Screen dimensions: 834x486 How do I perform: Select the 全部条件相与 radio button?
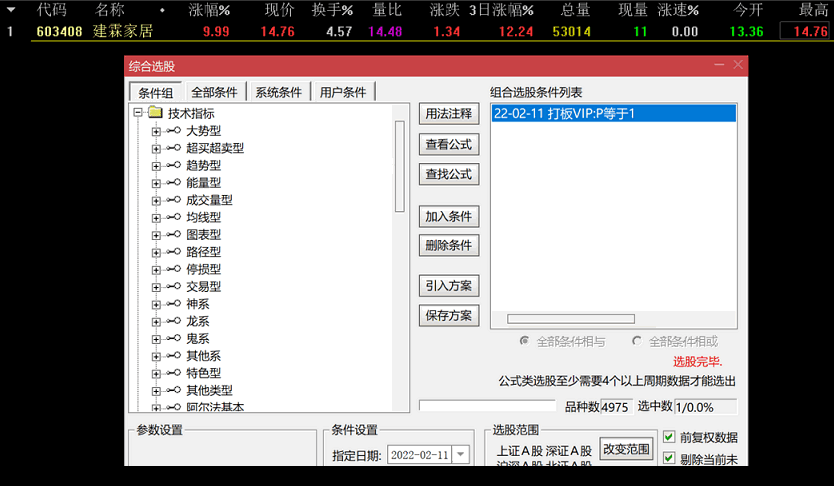point(524,341)
